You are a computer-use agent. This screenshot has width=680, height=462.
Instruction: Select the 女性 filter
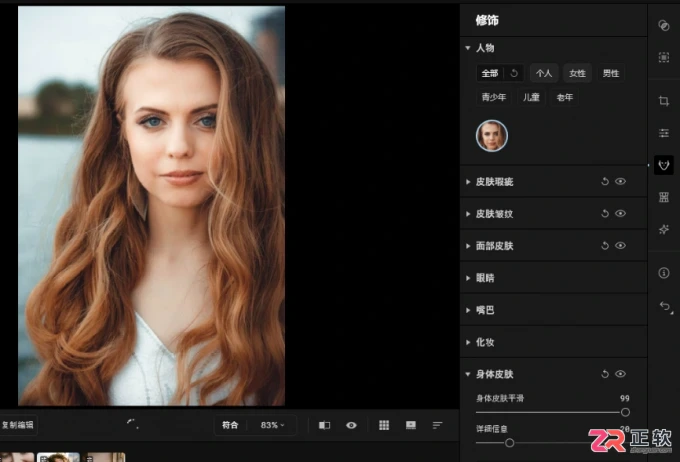click(577, 73)
